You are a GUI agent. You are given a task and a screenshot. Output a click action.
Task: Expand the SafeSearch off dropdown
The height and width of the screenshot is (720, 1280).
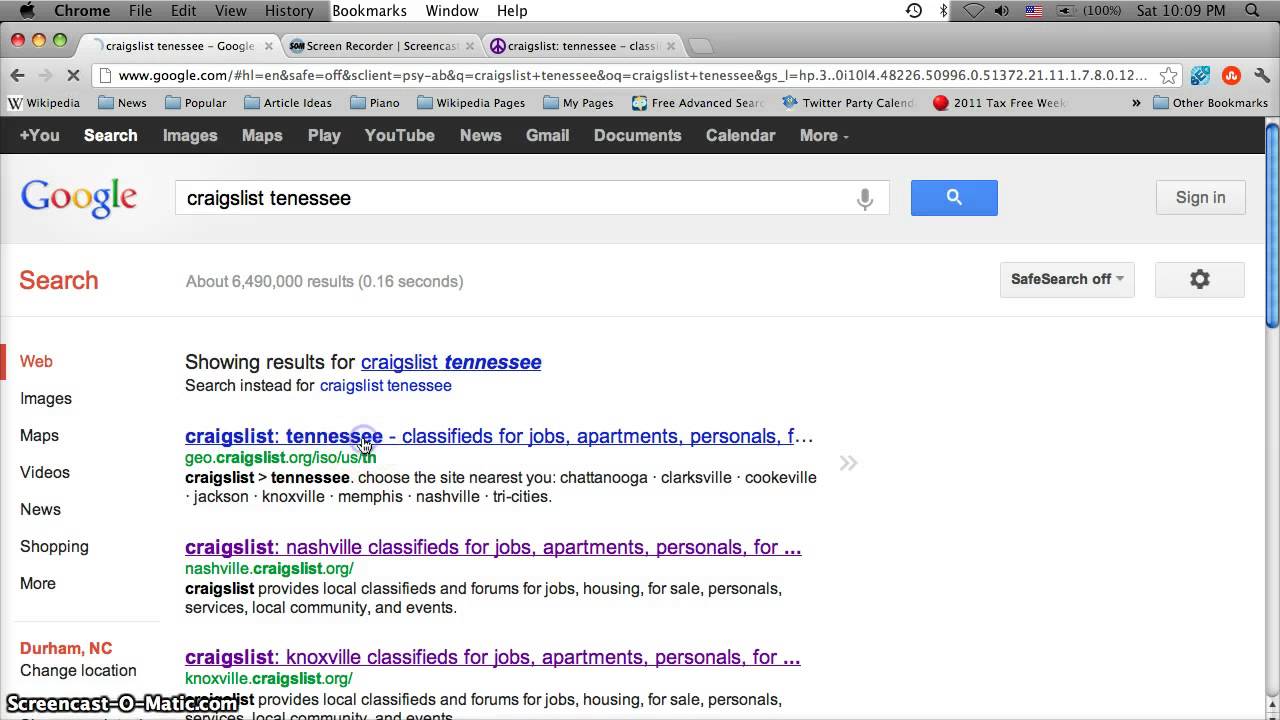point(1067,280)
